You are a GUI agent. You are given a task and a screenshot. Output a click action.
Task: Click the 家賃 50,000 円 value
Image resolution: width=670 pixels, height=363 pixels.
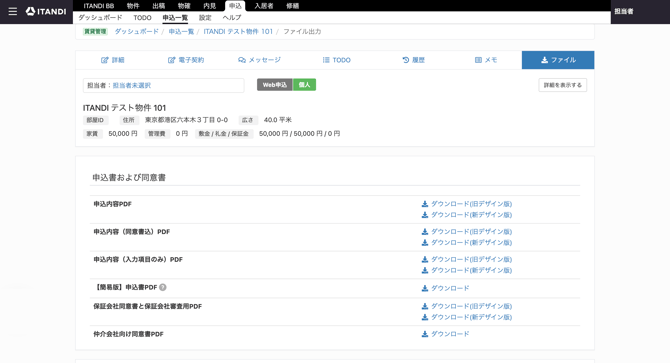123,134
